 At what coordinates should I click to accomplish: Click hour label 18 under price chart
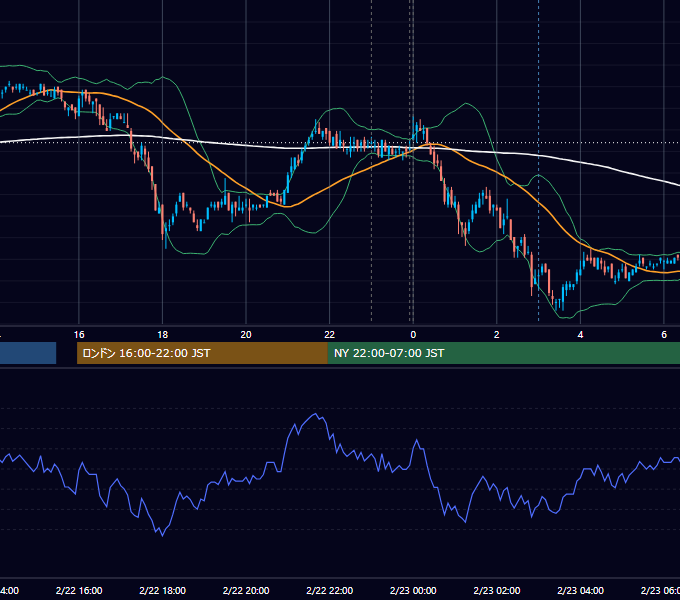pyautogui.click(x=163, y=335)
